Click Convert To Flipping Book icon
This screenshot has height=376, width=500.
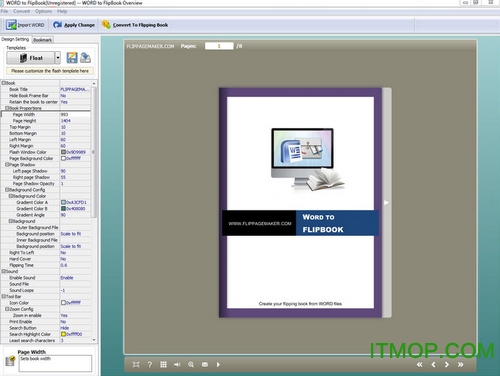[106, 25]
